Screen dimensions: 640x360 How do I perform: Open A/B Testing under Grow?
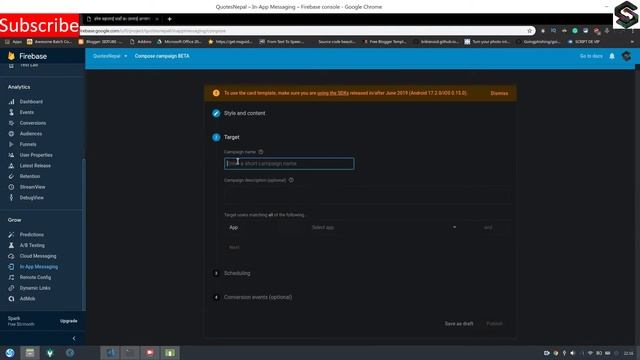pos(32,245)
